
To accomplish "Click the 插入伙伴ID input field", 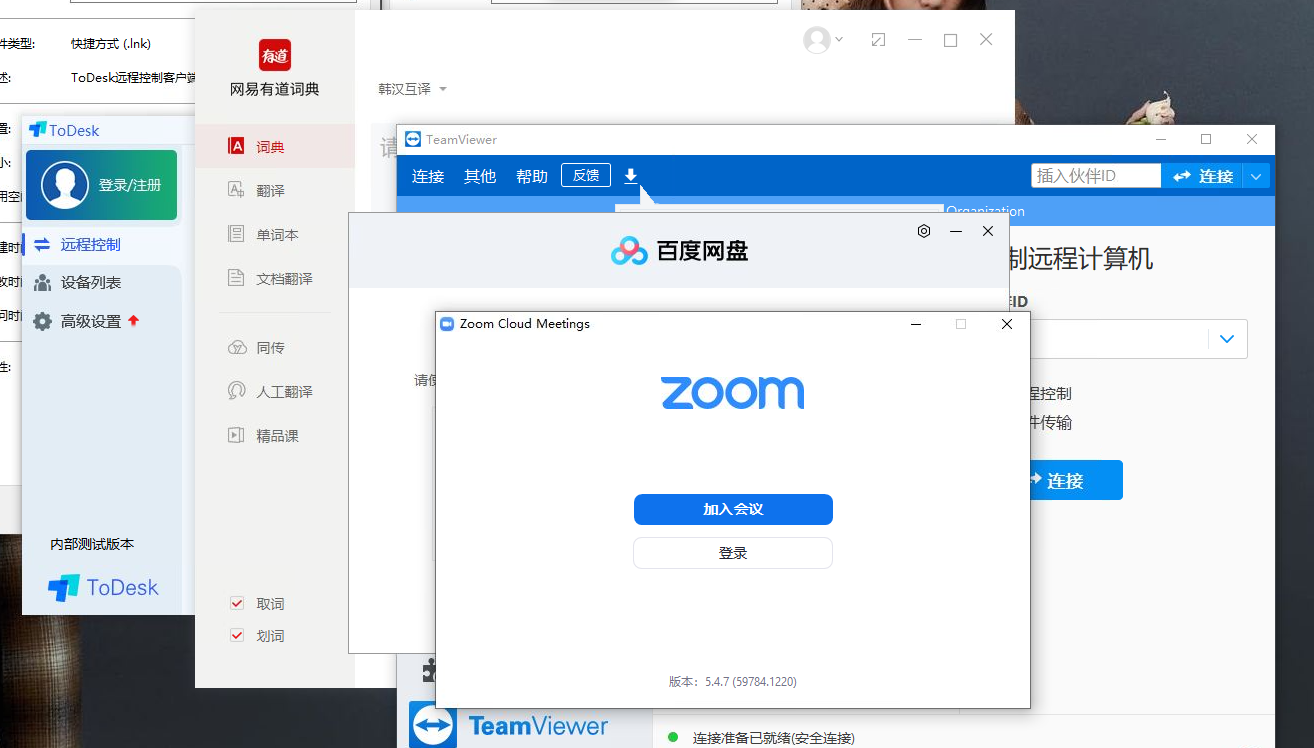I will pos(1096,176).
